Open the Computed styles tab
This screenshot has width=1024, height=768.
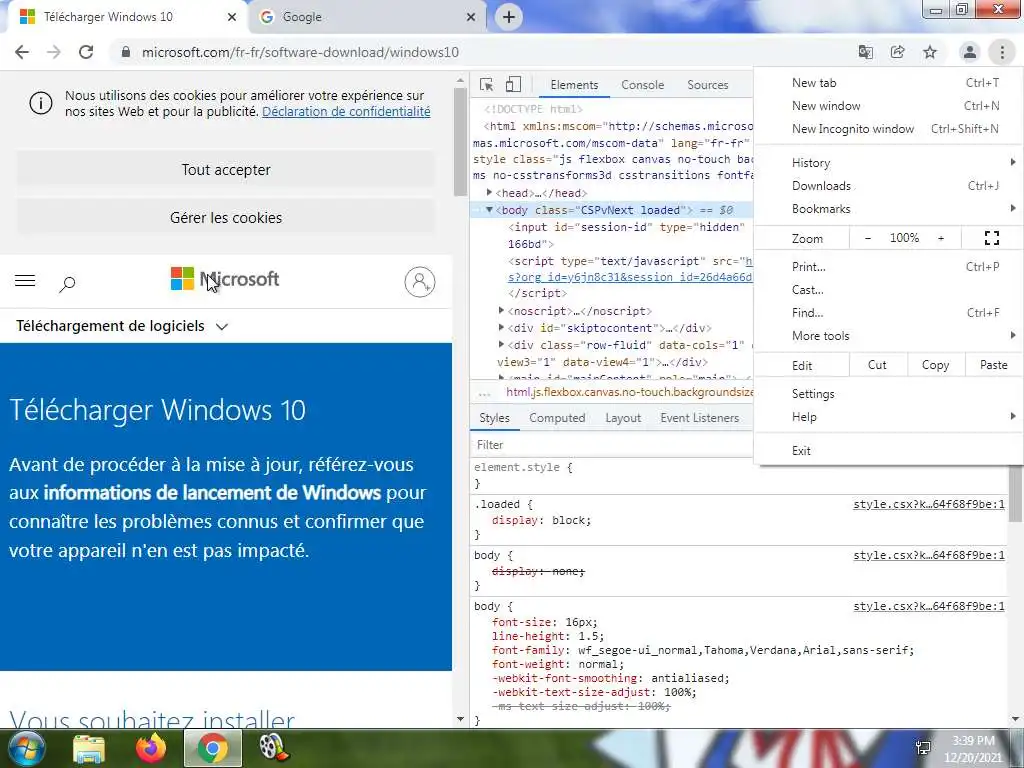click(x=557, y=418)
